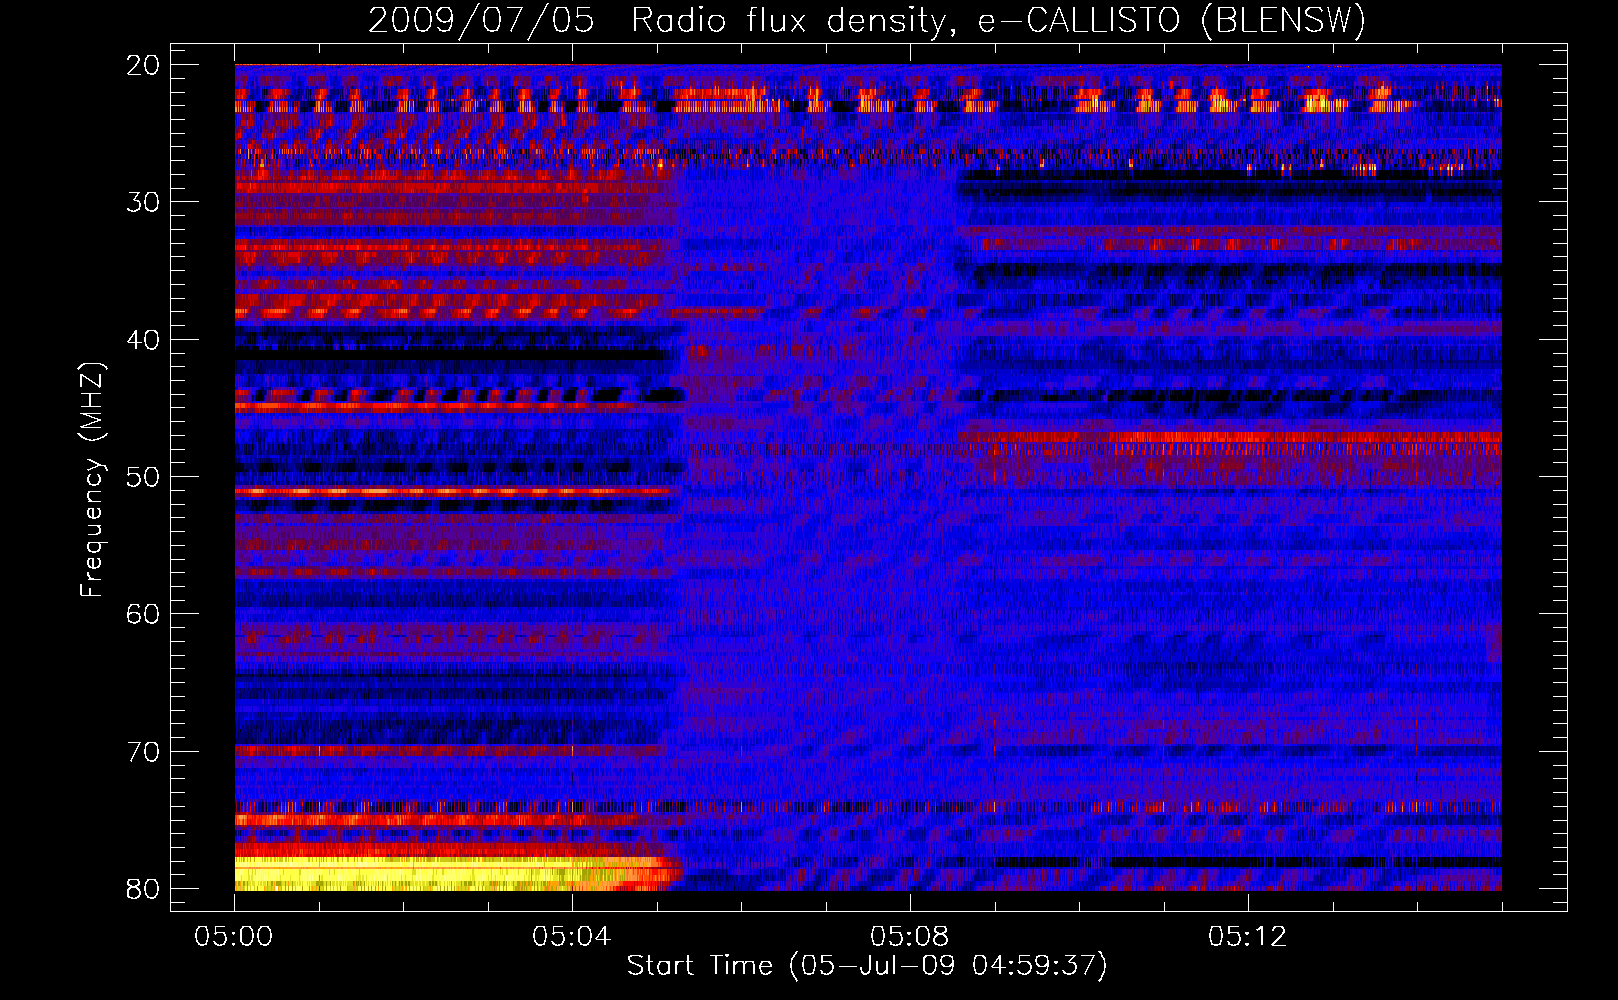Click the '60' frequency tick label
1618x1000 pixels.
point(143,614)
